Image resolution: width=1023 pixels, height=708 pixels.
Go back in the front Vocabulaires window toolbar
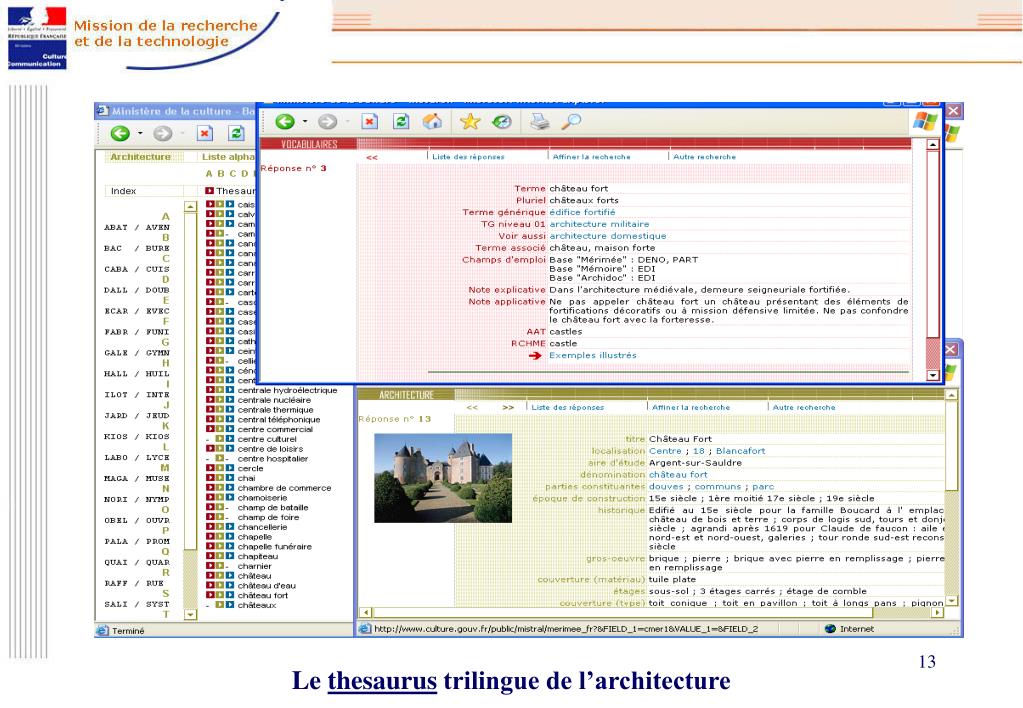coord(285,121)
